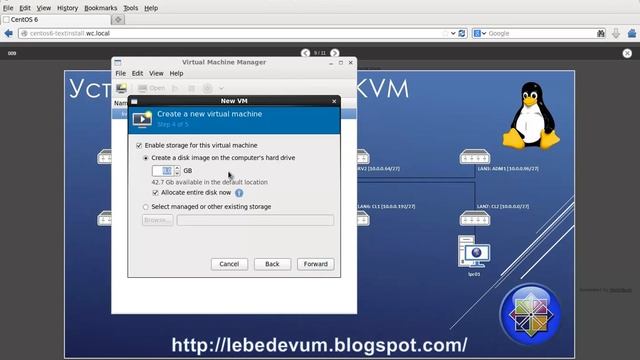Select managed or other existing storage option
The image size is (640, 360).
point(146,207)
